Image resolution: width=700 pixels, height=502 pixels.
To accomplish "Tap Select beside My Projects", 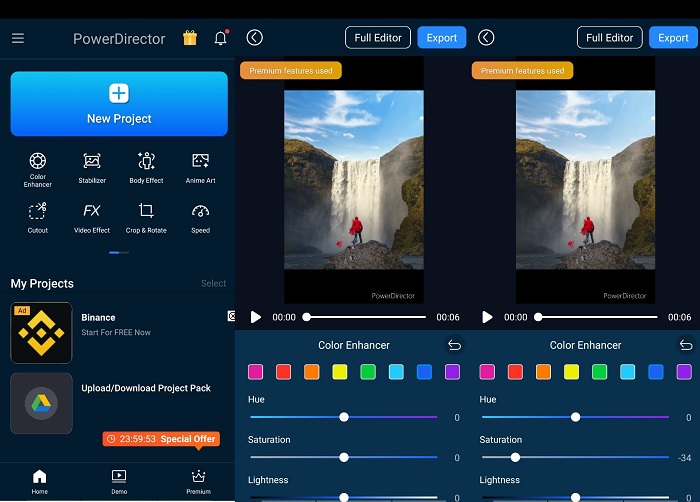I will tap(213, 283).
